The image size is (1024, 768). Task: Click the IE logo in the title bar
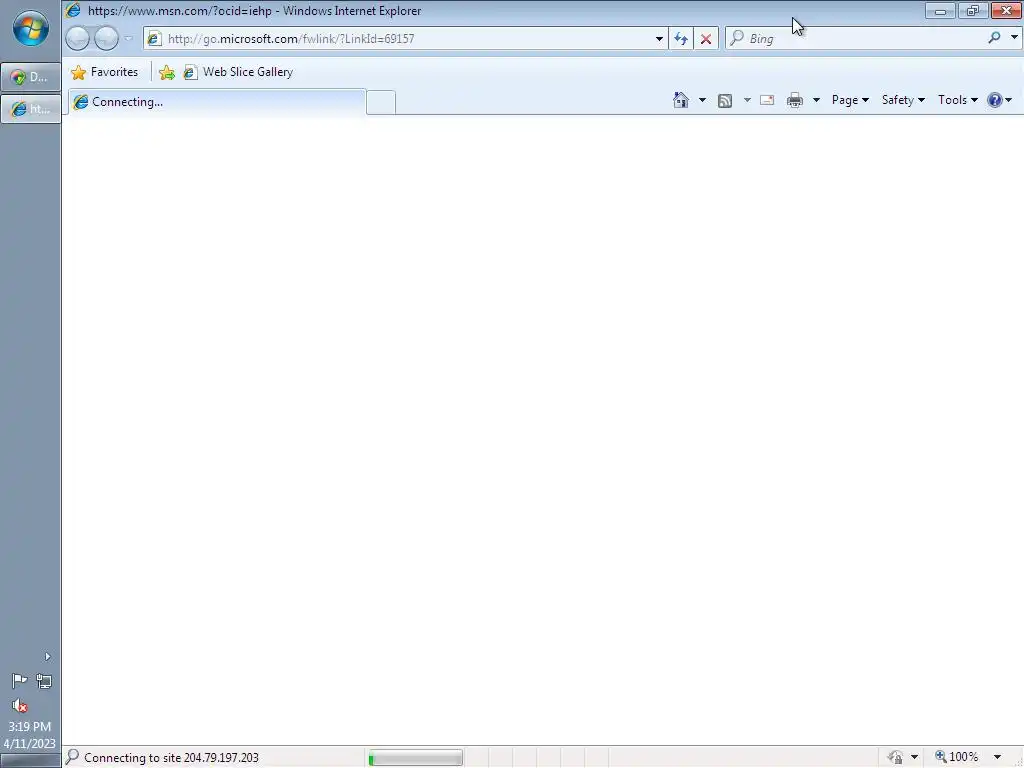(73, 10)
